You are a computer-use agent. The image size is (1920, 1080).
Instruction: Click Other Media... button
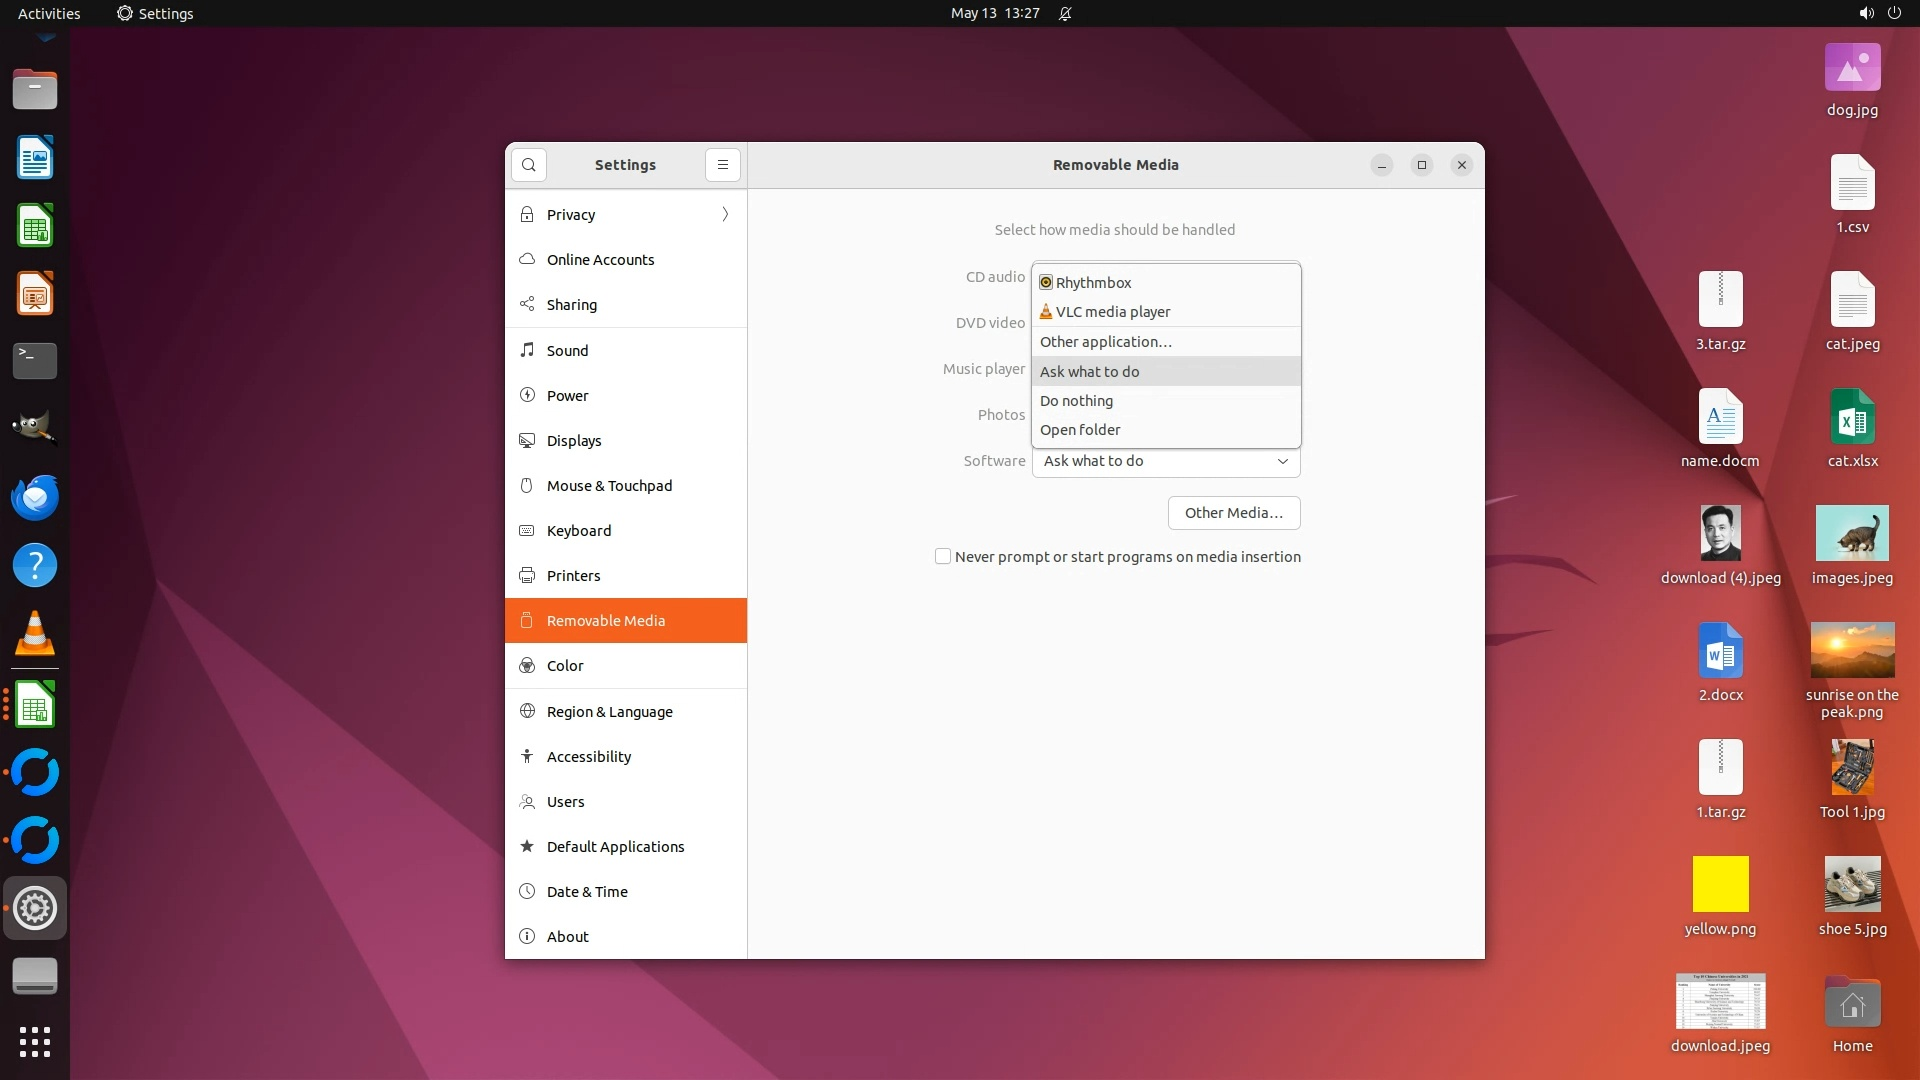tap(1233, 513)
